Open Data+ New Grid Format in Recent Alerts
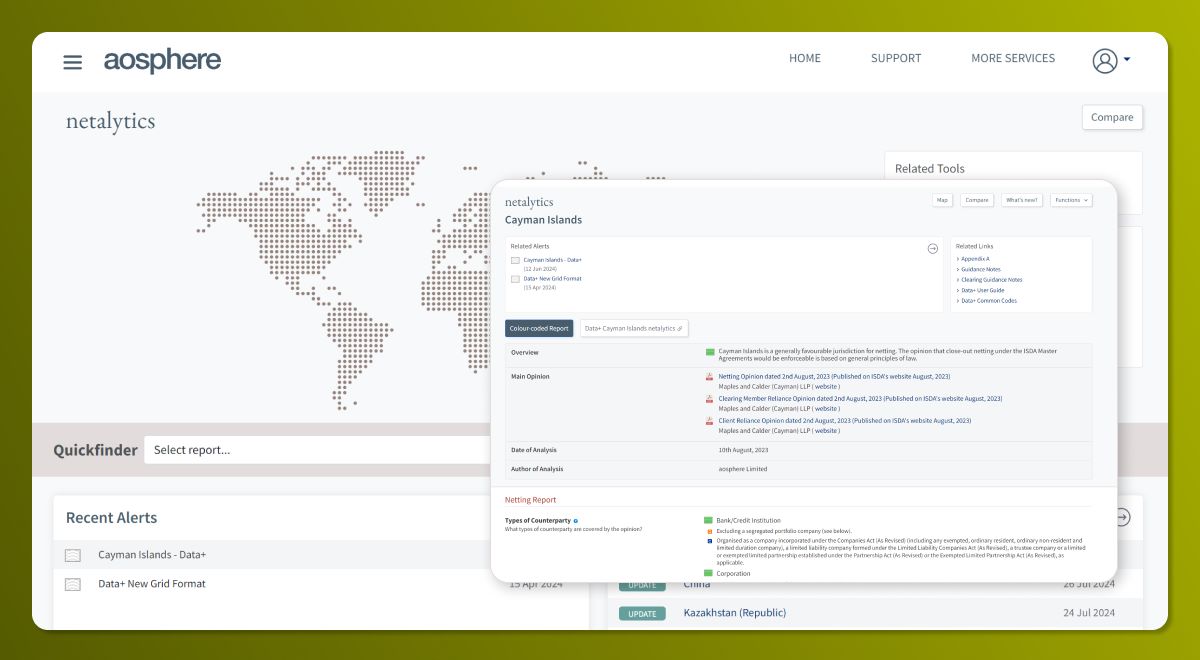Screen dimensions: 1200x660 [152, 584]
